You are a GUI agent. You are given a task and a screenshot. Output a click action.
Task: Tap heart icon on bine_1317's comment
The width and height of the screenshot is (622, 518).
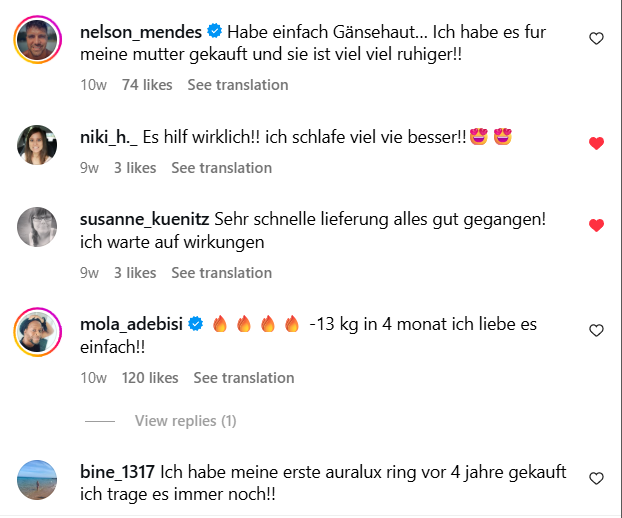(597, 479)
